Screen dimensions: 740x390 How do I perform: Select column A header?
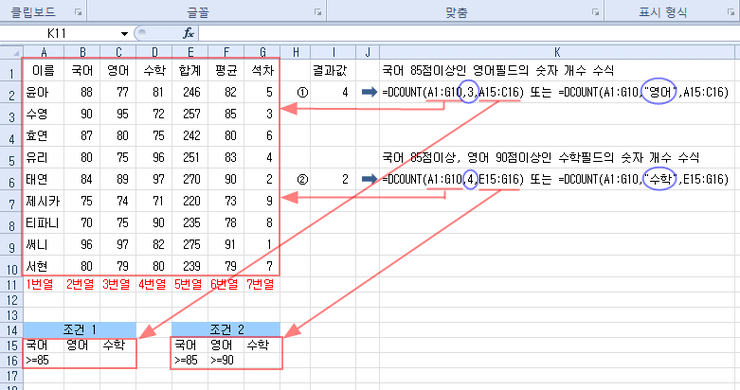tap(44, 52)
